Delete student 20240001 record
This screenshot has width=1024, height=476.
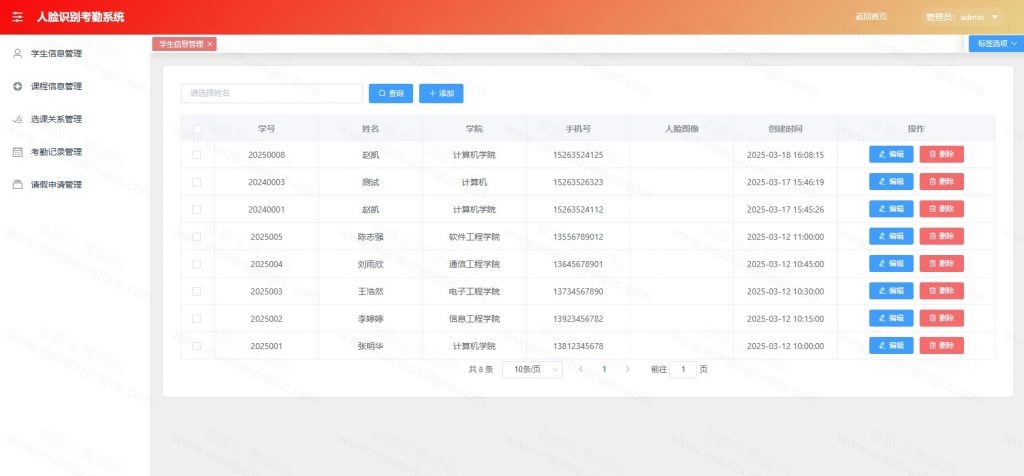click(x=942, y=209)
